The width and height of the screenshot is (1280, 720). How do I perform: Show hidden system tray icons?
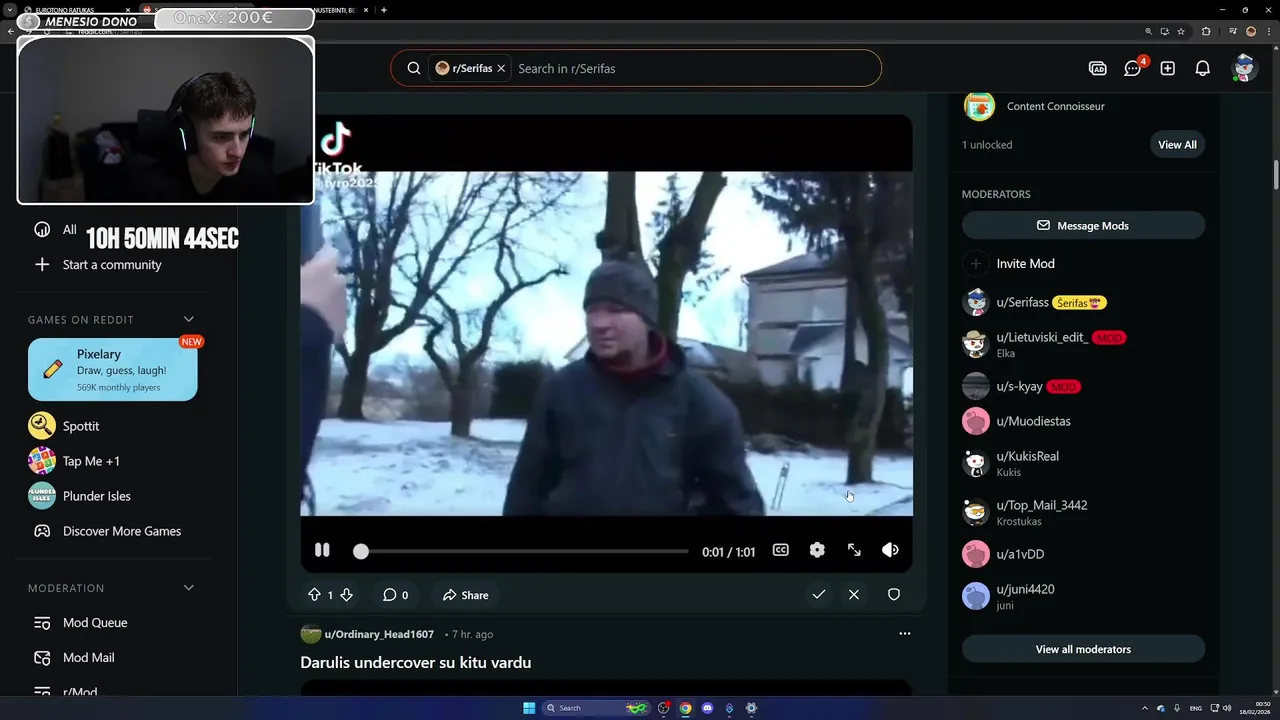click(x=1147, y=708)
